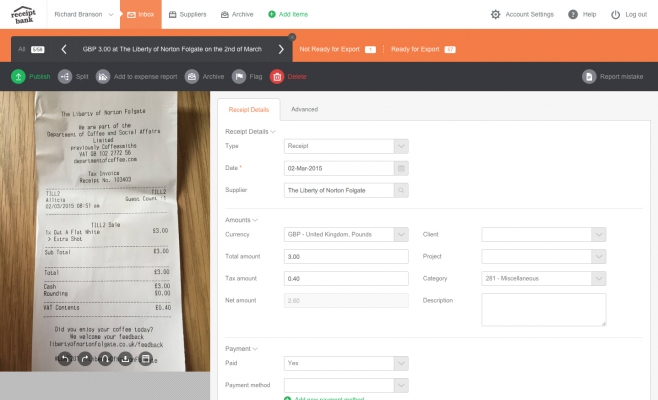Click the Supplier field

339,190
